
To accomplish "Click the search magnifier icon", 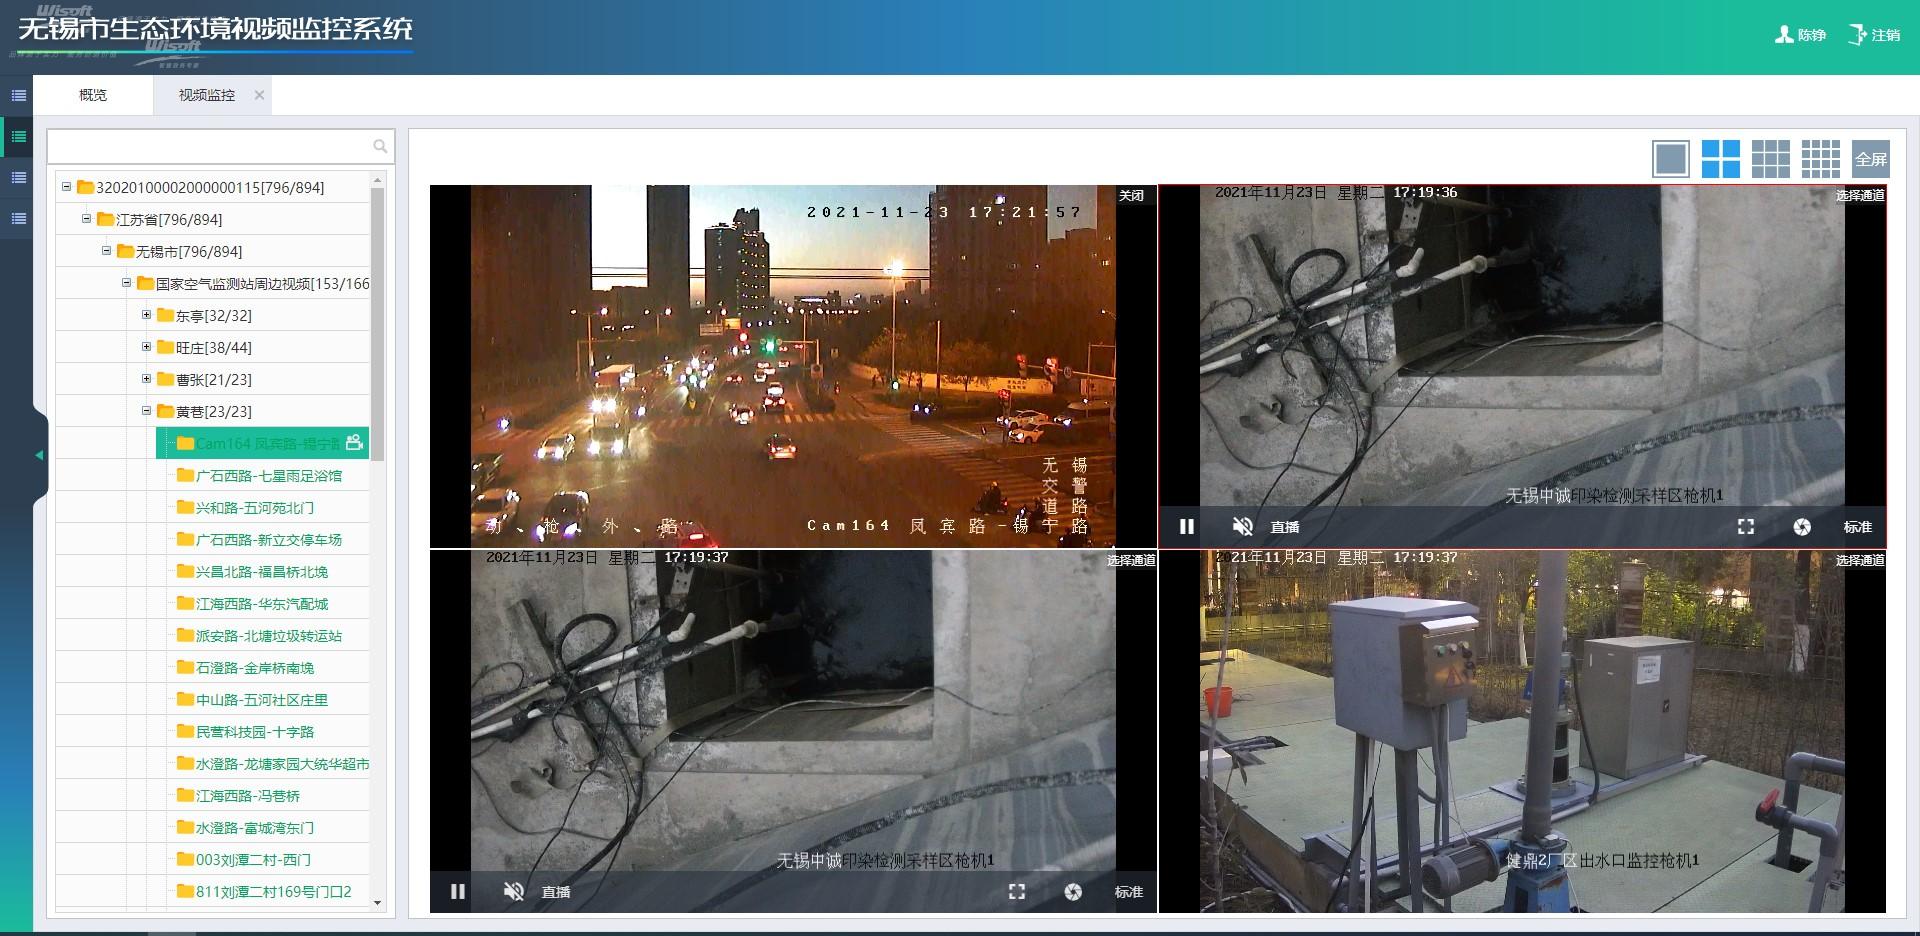I will click(x=380, y=146).
